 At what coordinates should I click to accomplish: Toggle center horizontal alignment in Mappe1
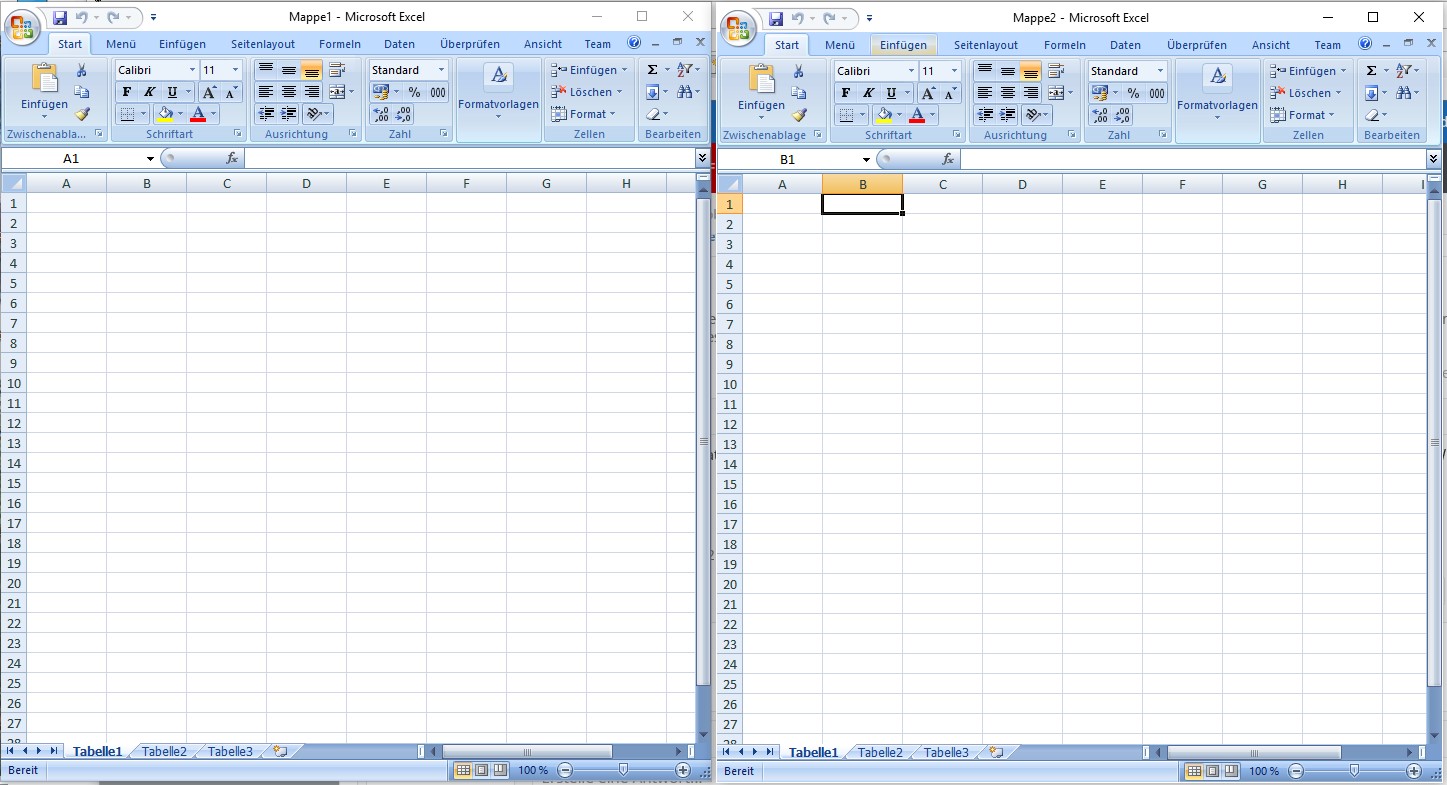coord(289,92)
